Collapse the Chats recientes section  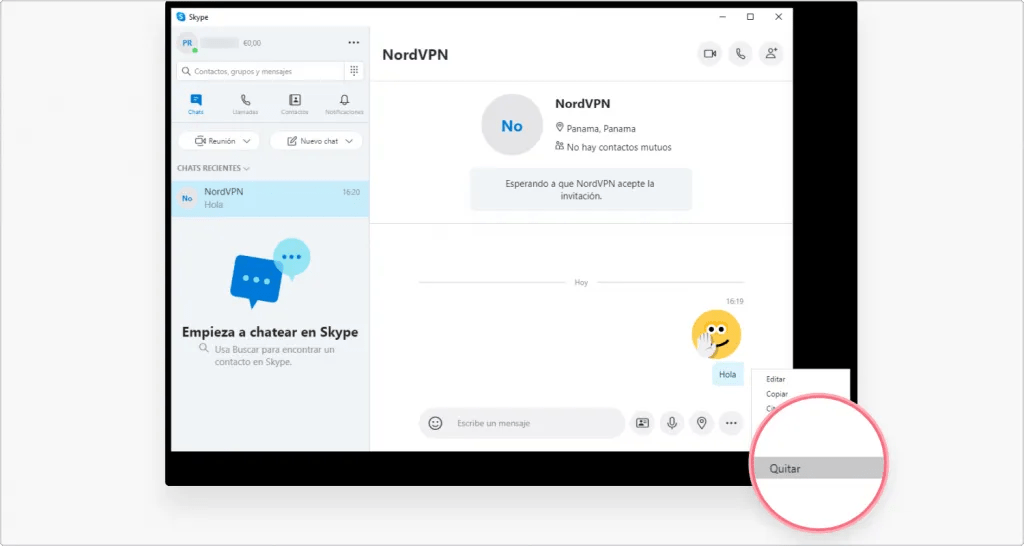point(214,169)
